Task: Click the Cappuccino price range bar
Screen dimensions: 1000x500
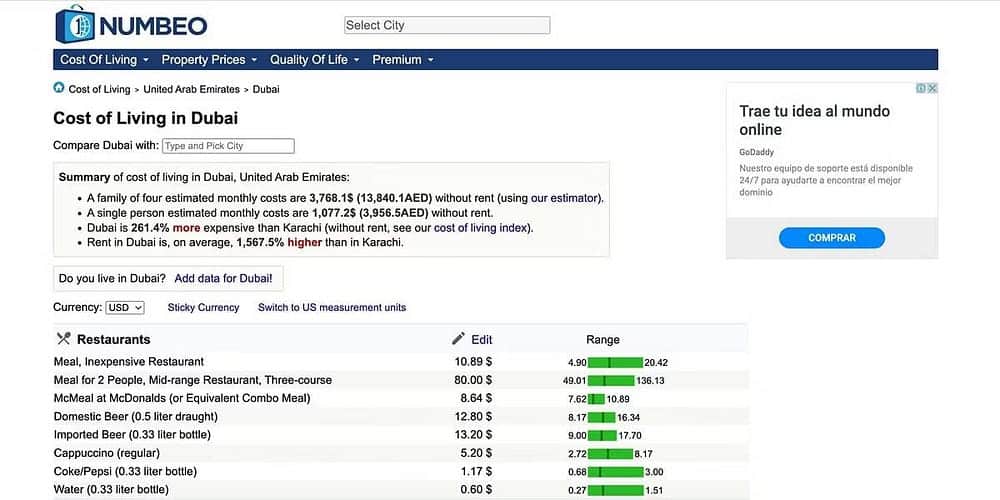Action: (x=610, y=453)
